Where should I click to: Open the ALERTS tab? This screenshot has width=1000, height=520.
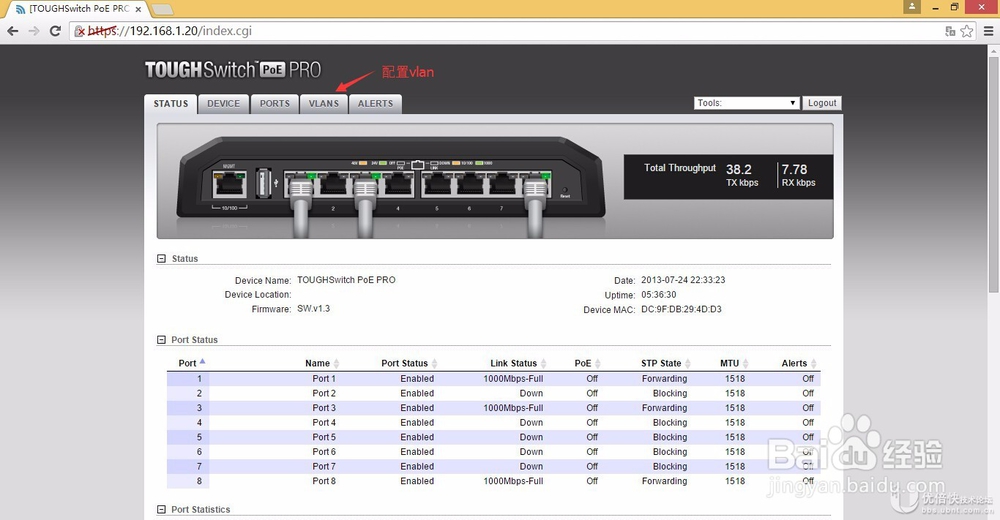[375, 103]
